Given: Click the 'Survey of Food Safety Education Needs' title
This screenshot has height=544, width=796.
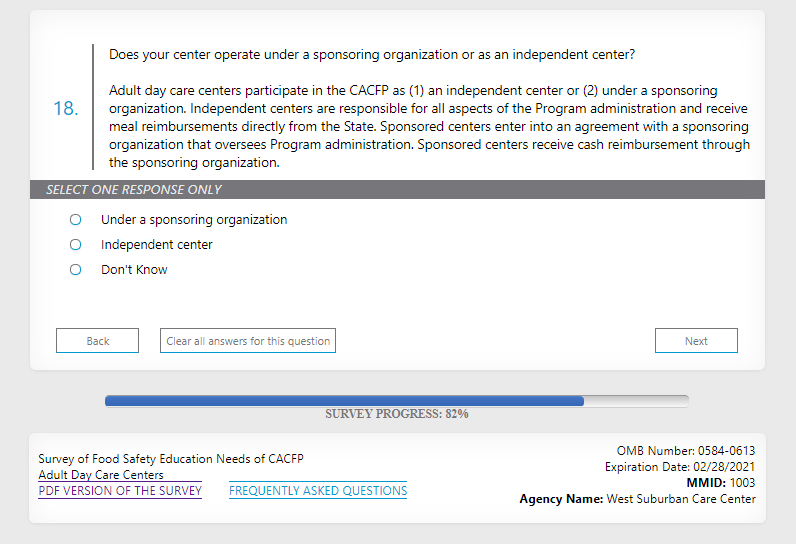Looking at the screenshot, I should coord(171,459).
